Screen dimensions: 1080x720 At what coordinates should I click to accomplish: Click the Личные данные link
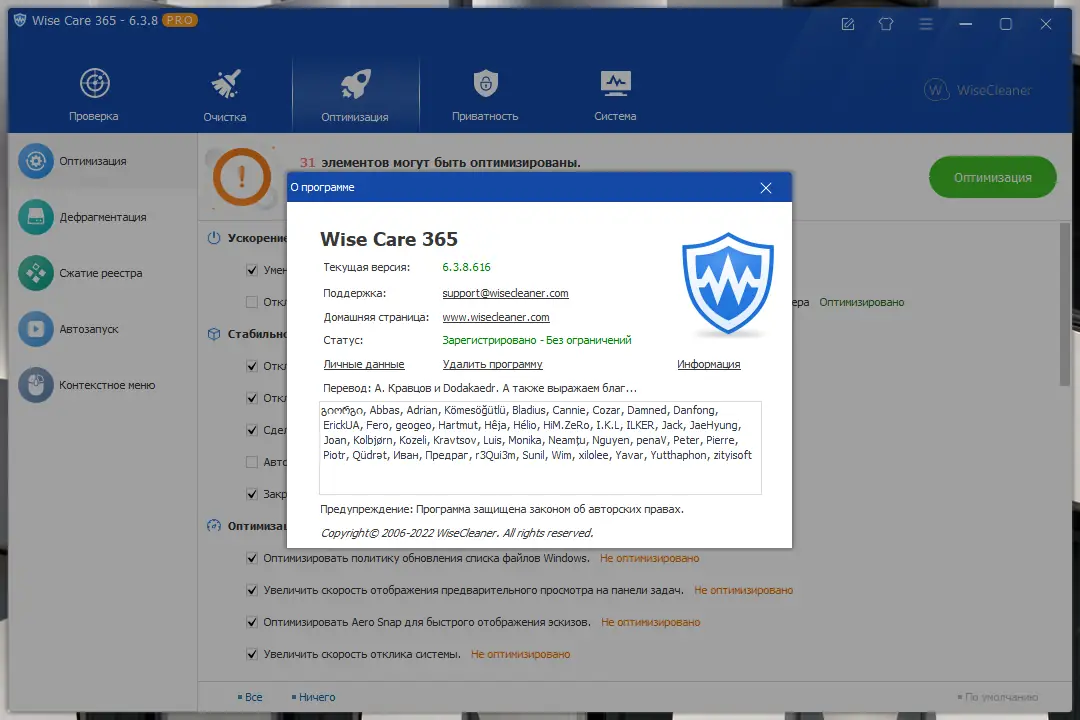click(364, 364)
